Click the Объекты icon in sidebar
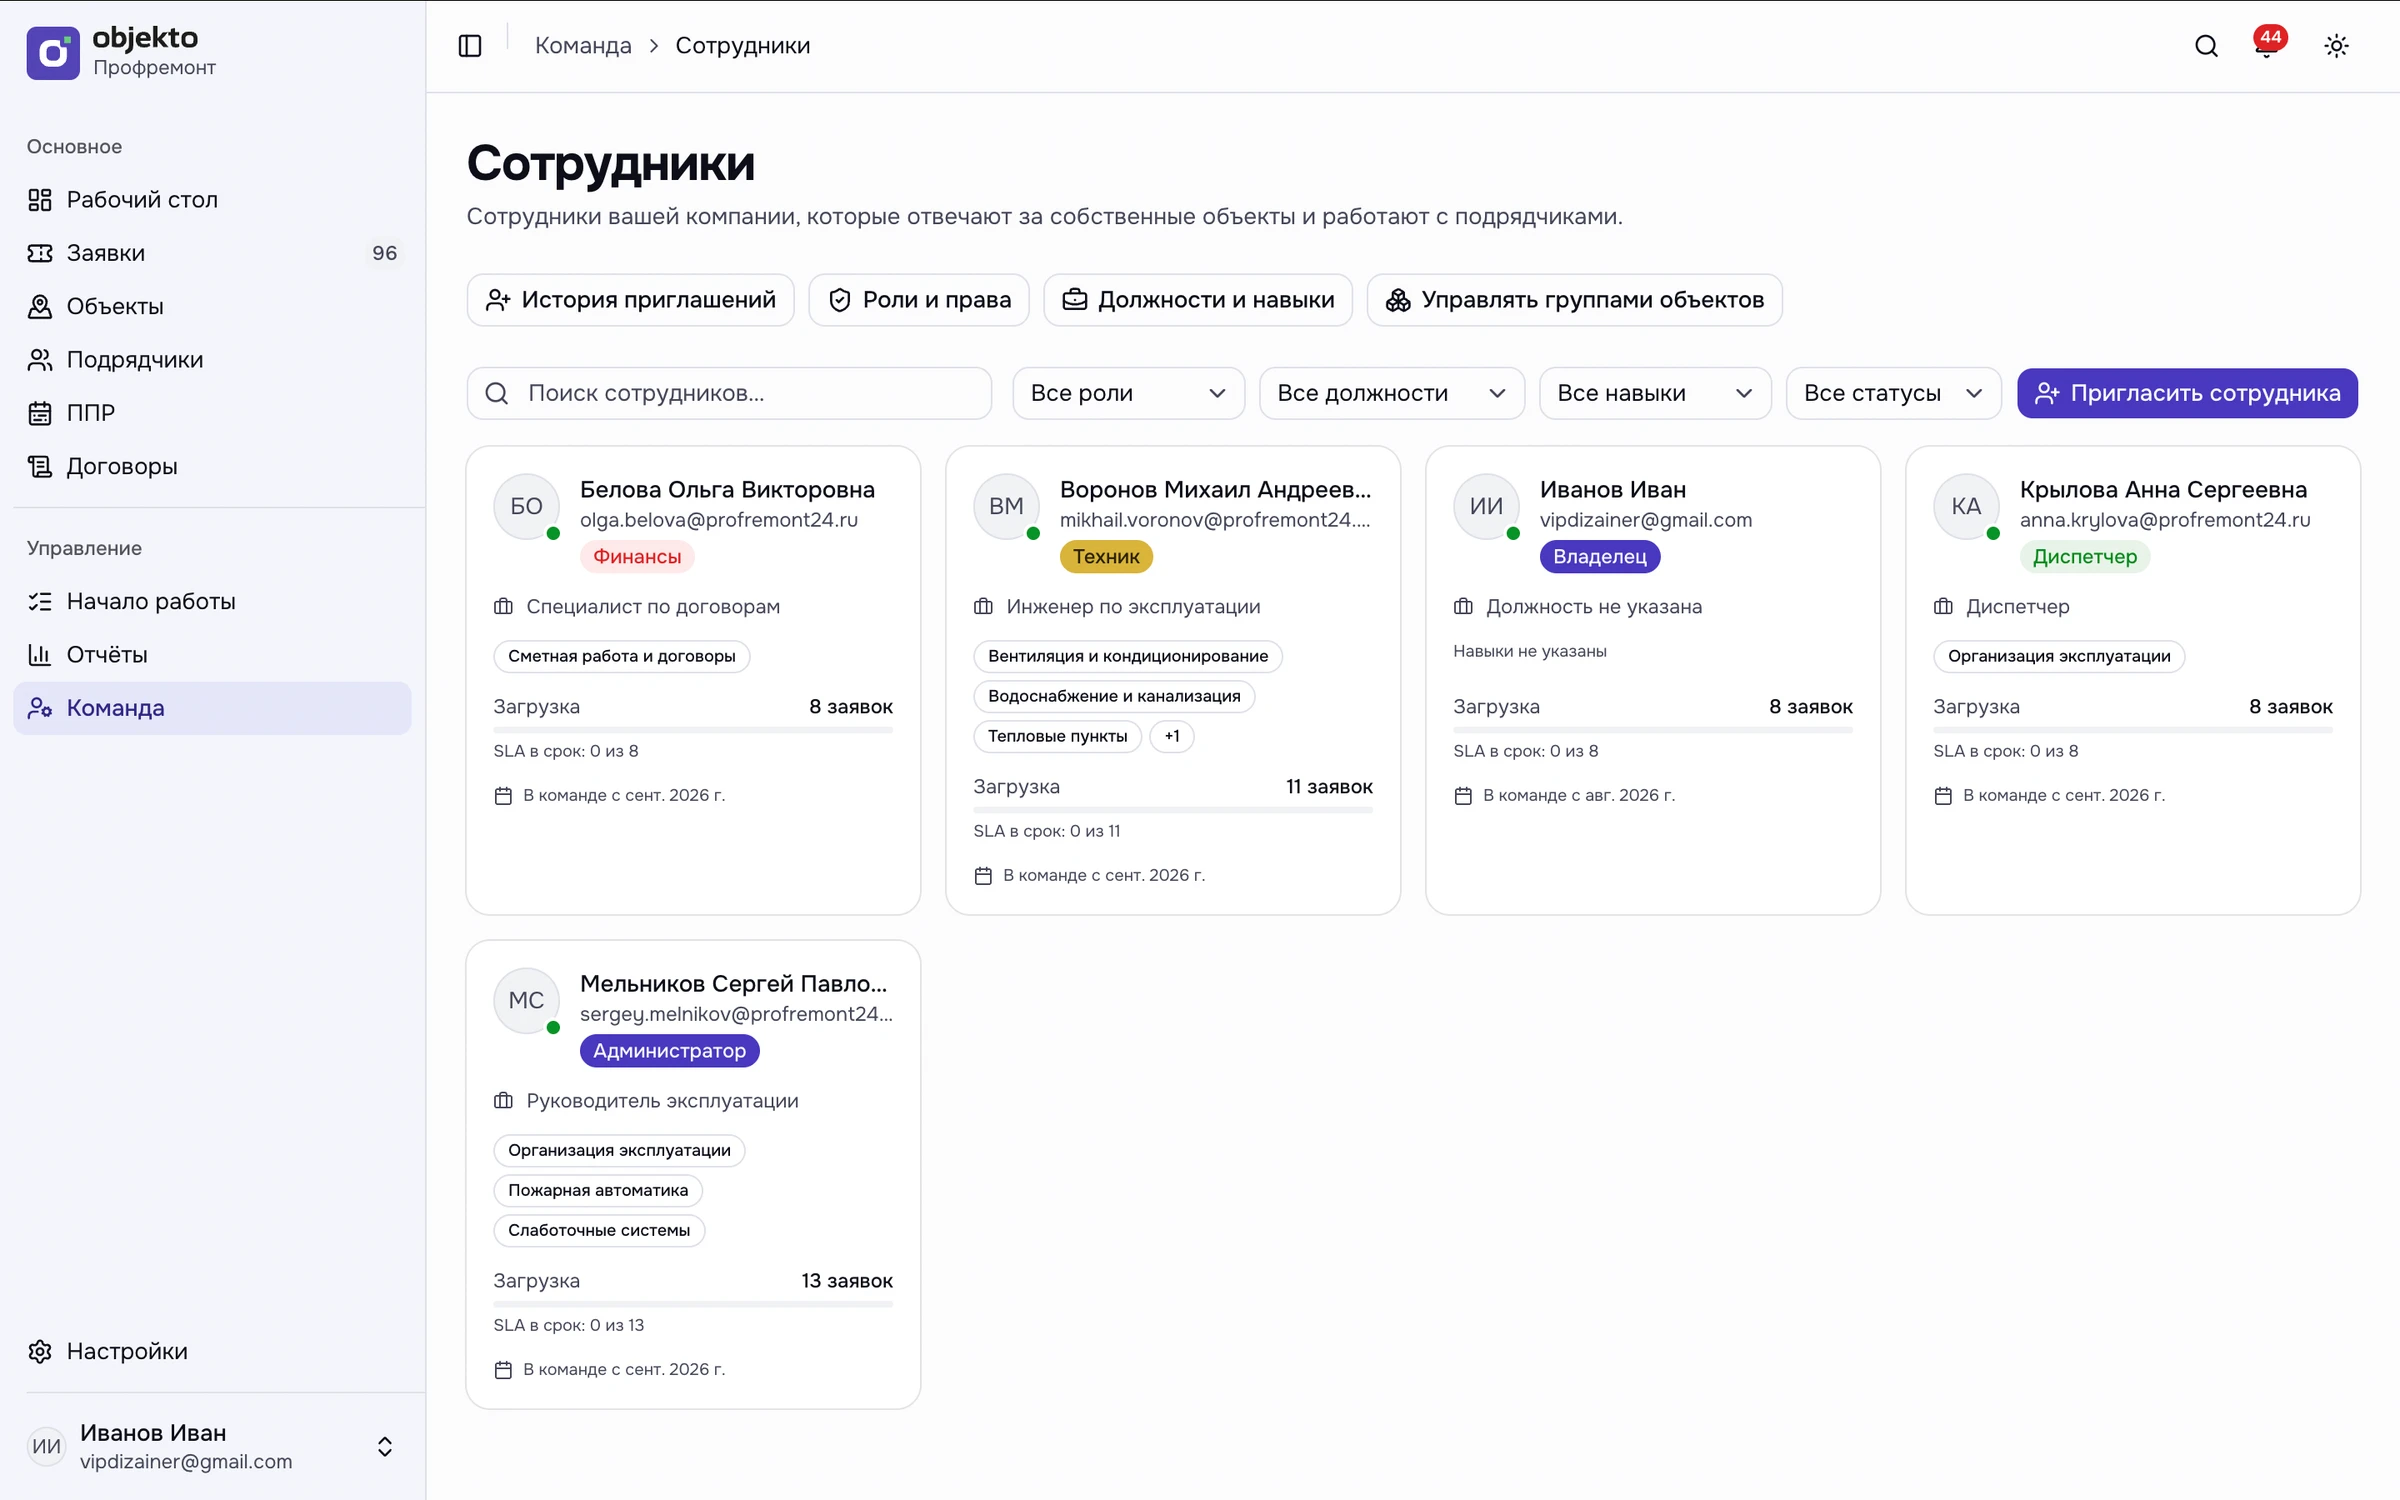Screen dimensions: 2400x1500 (x=40, y=306)
